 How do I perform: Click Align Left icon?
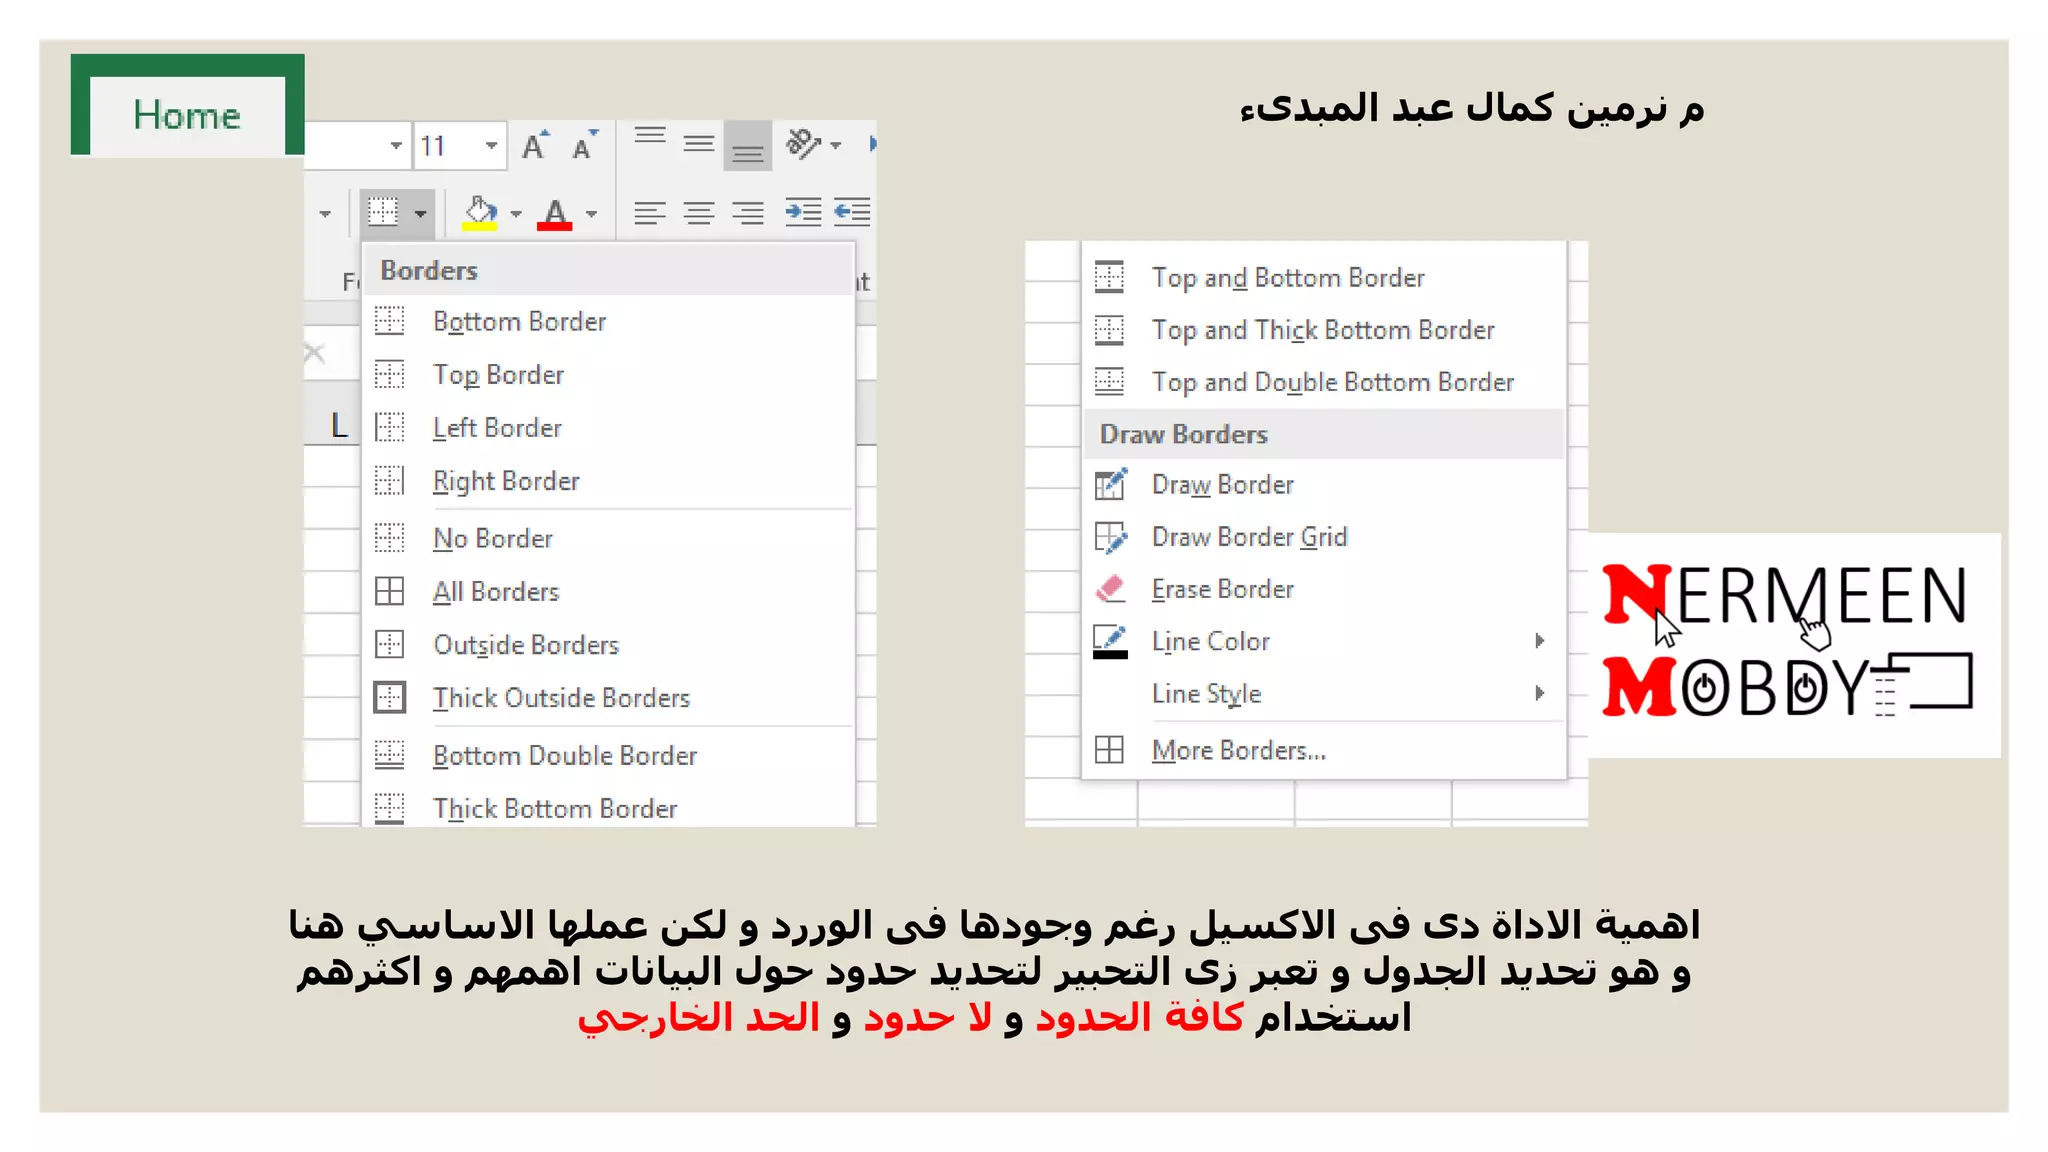(650, 213)
